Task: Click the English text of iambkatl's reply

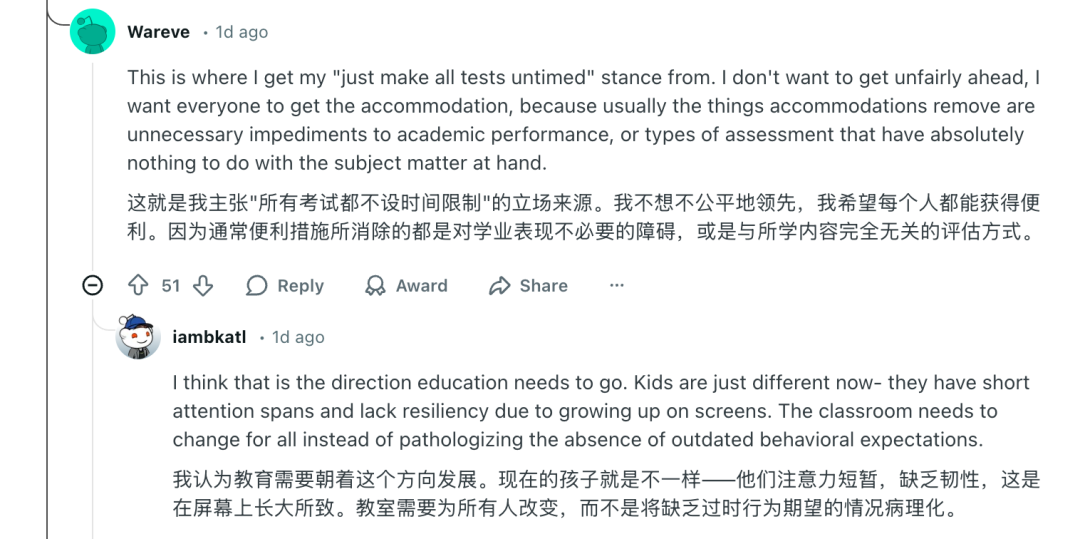Action: click(x=600, y=411)
